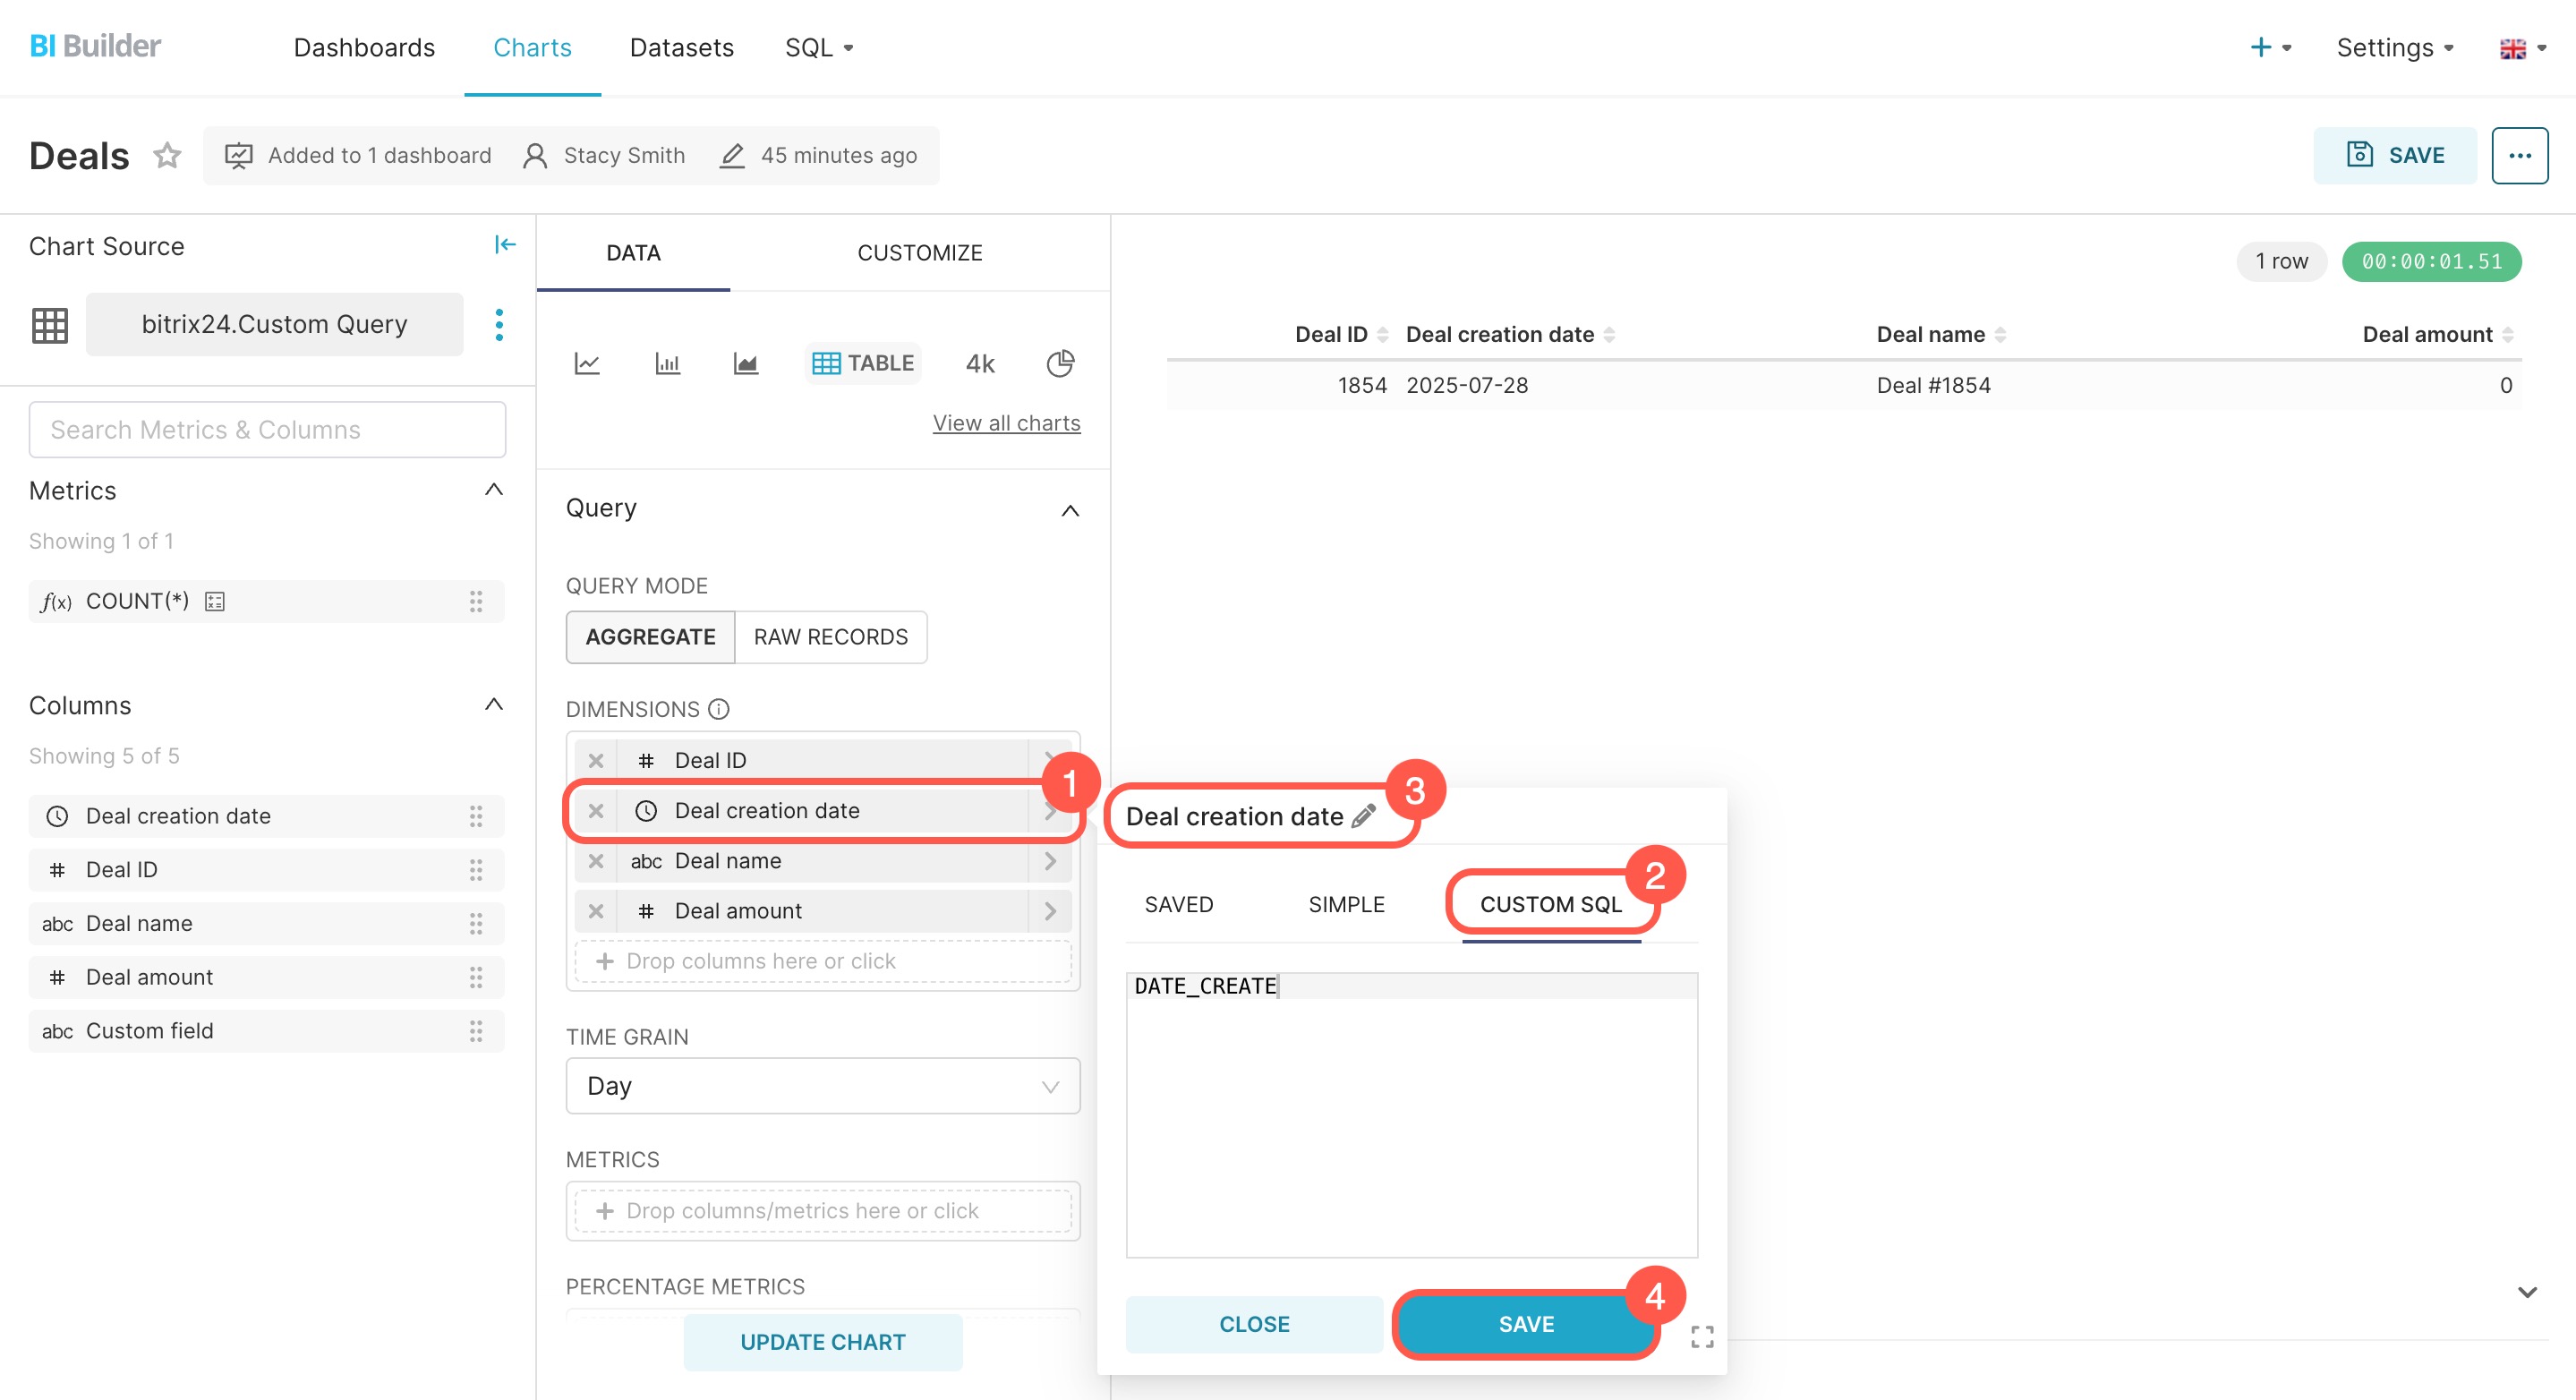Screen dimensions: 2576x1400
Task: Remove Deal name from dimensions
Action: point(596,861)
